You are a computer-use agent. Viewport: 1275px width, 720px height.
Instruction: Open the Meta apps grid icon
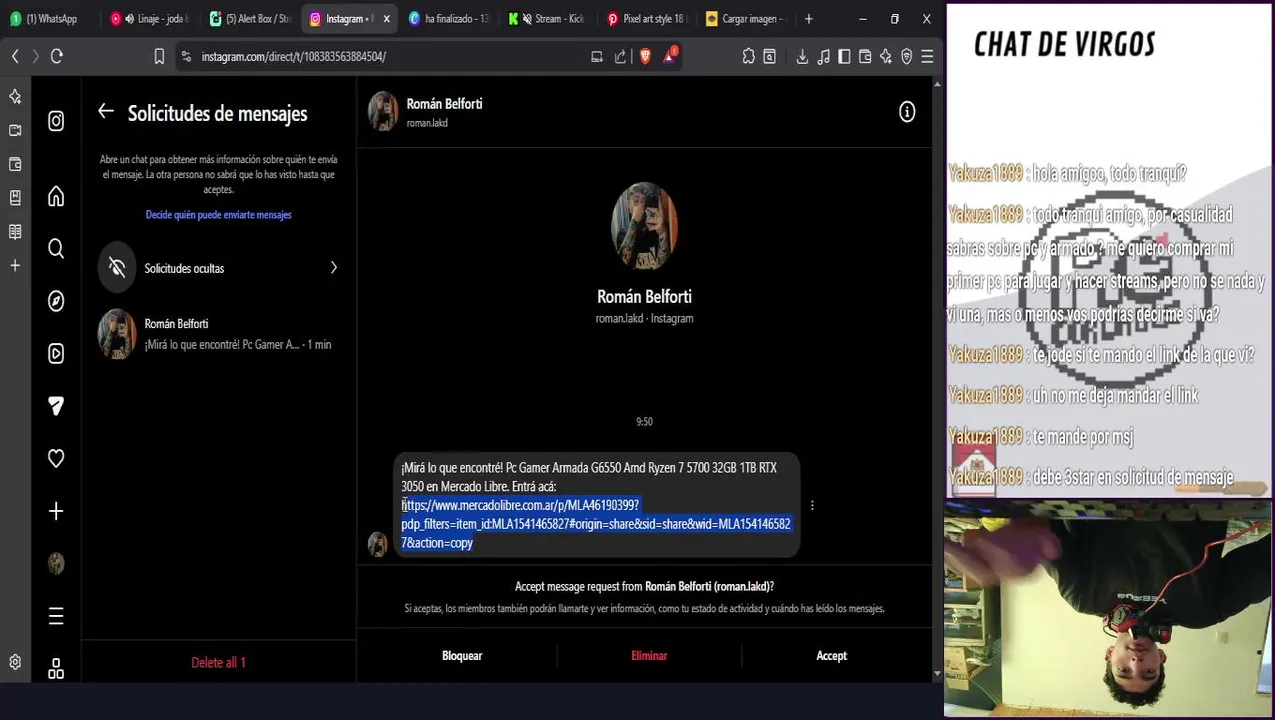[x=56, y=669]
